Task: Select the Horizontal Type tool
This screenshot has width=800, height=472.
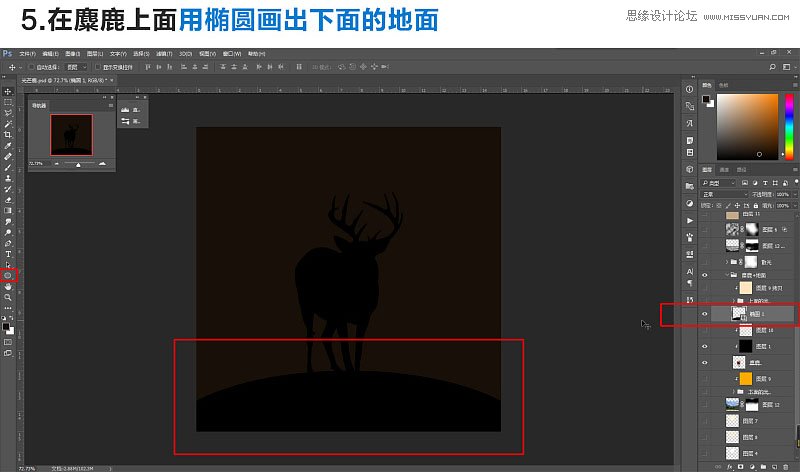Action: tap(8, 254)
